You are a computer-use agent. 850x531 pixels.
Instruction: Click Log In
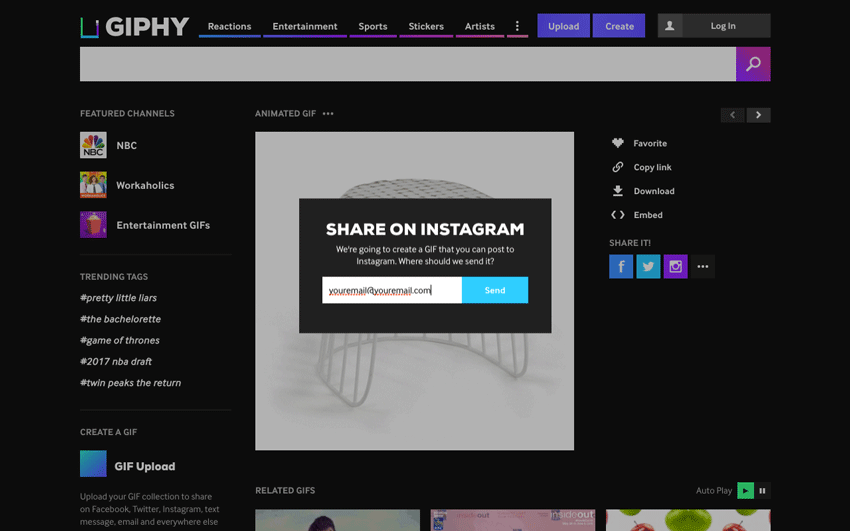pyautogui.click(x=723, y=26)
